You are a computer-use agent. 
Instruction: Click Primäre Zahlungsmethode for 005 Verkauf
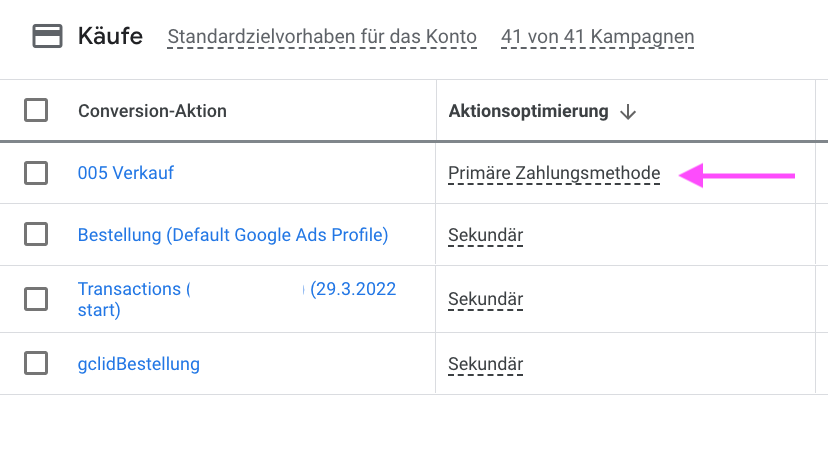(x=554, y=173)
